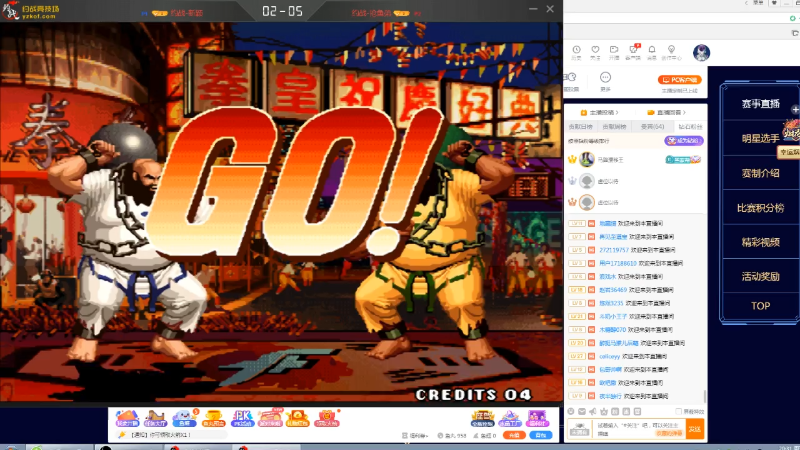Open the red alarm icon in gift bar
The height and width of the screenshot is (450, 800).
(327, 418)
